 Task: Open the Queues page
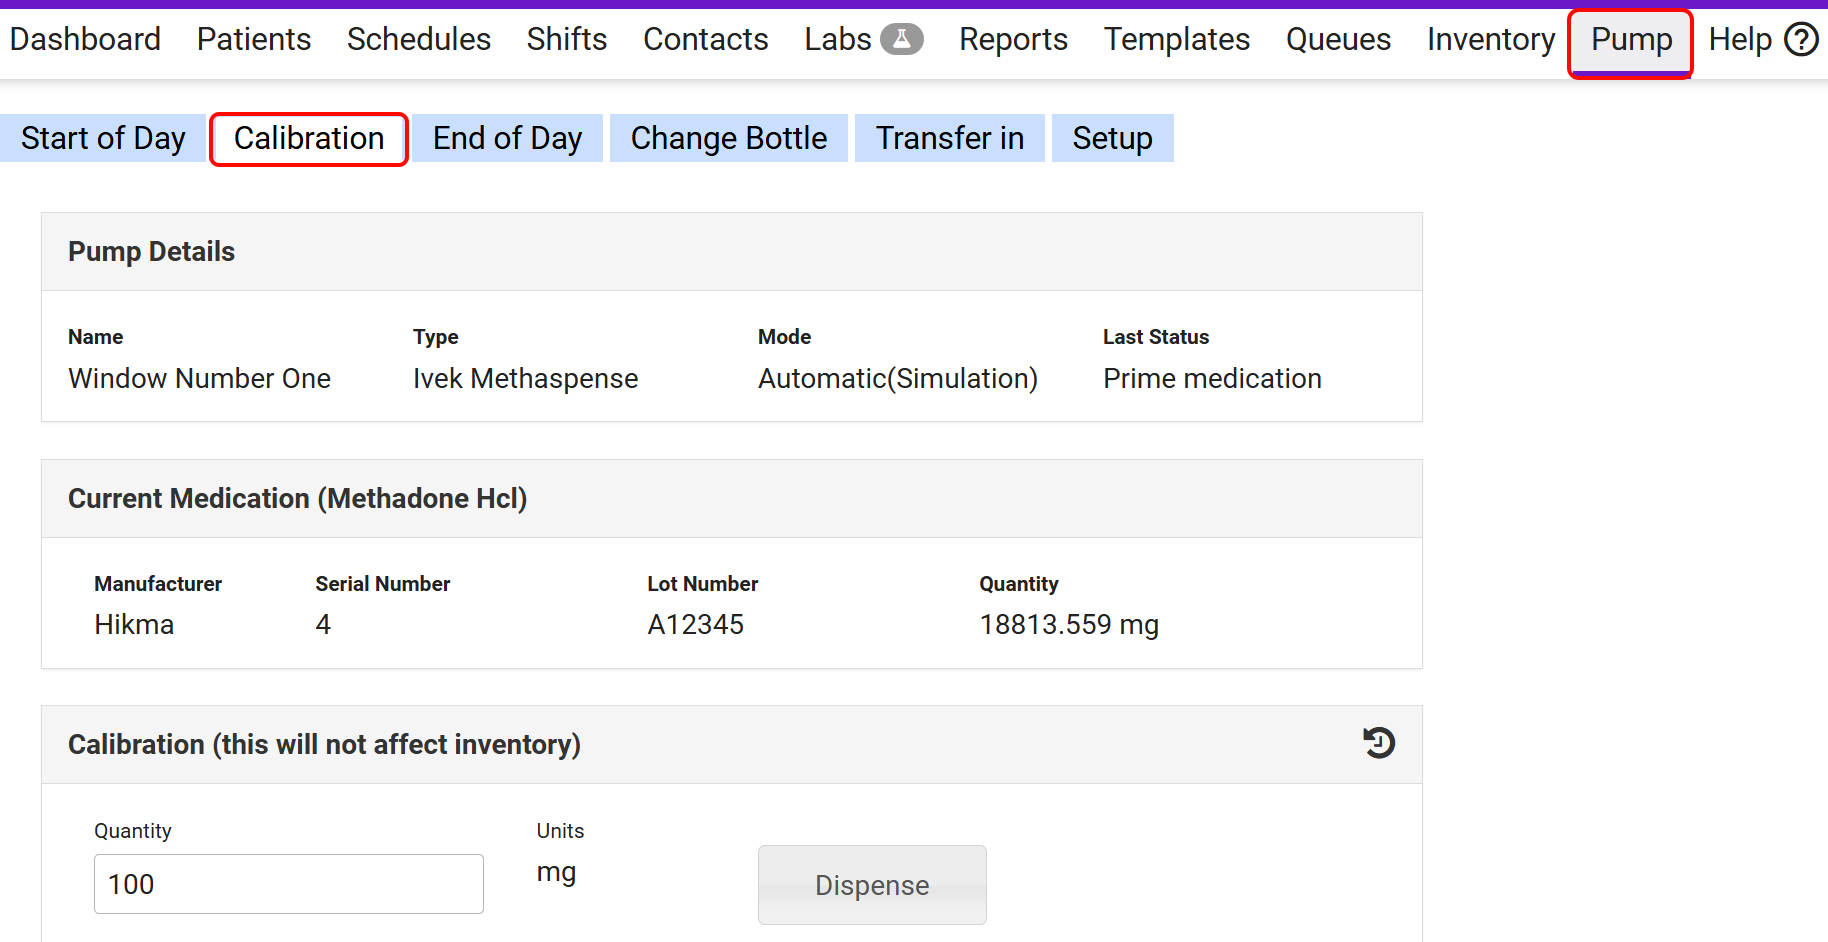click(1338, 39)
